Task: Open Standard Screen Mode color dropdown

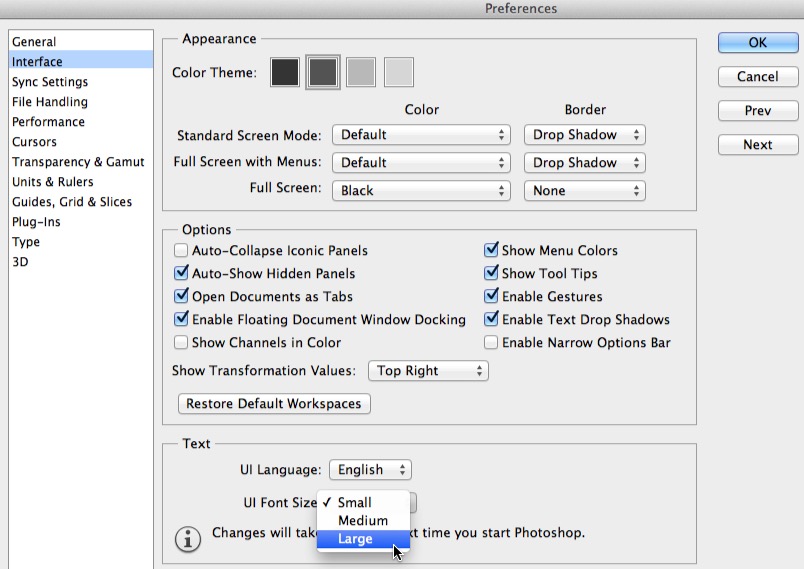Action: 421,135
